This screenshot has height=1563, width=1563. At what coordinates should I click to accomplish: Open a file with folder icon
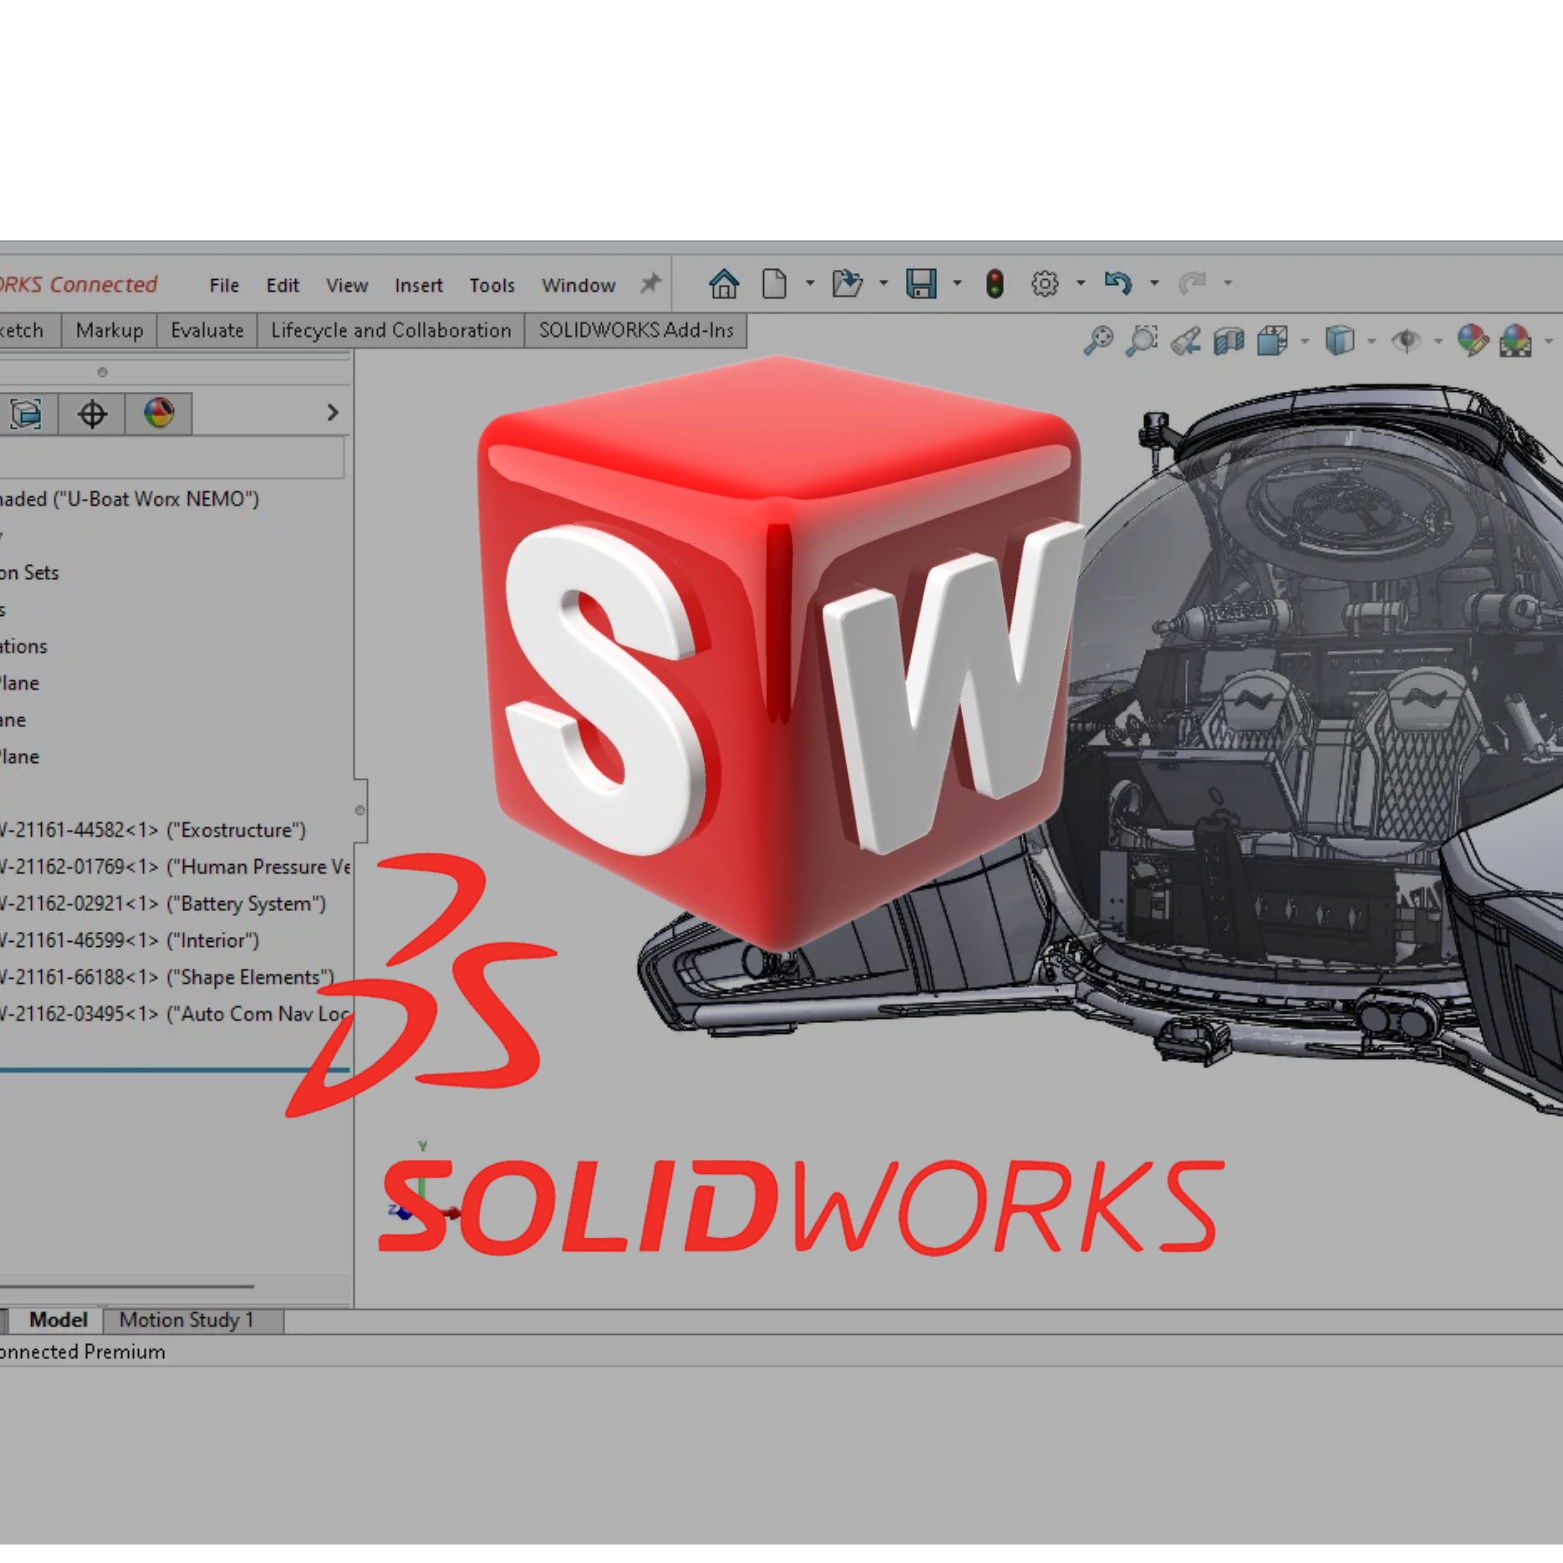tap(847, 284)
